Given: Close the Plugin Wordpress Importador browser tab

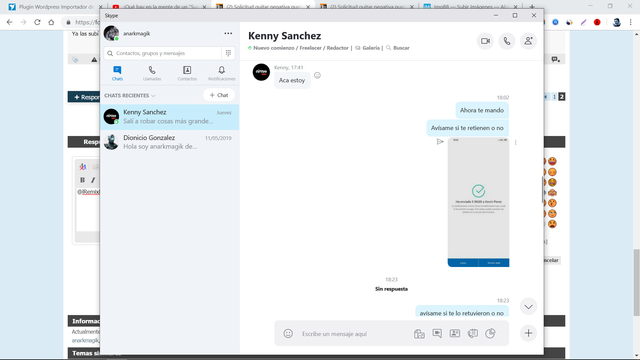Looking at the screenshot, I should pos(100,7).
